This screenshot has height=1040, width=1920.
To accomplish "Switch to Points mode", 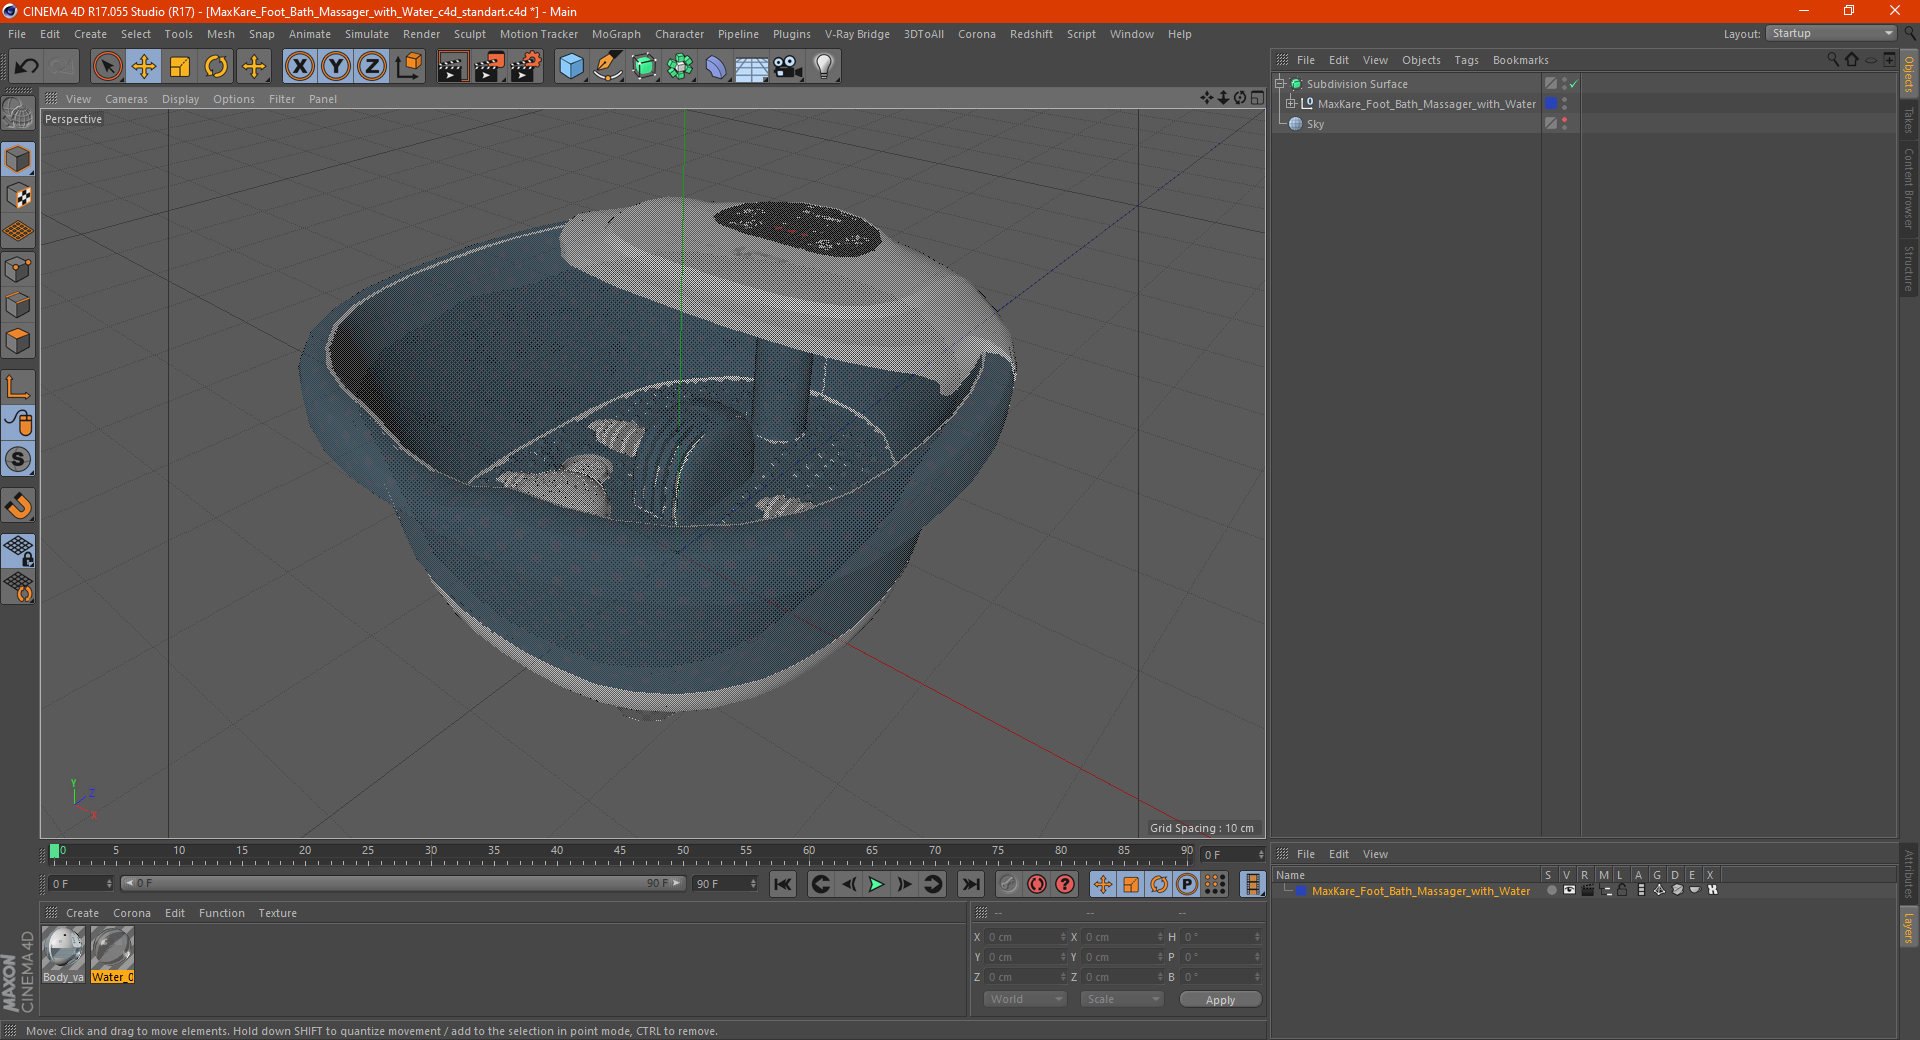I will click(x=19, y=269).
